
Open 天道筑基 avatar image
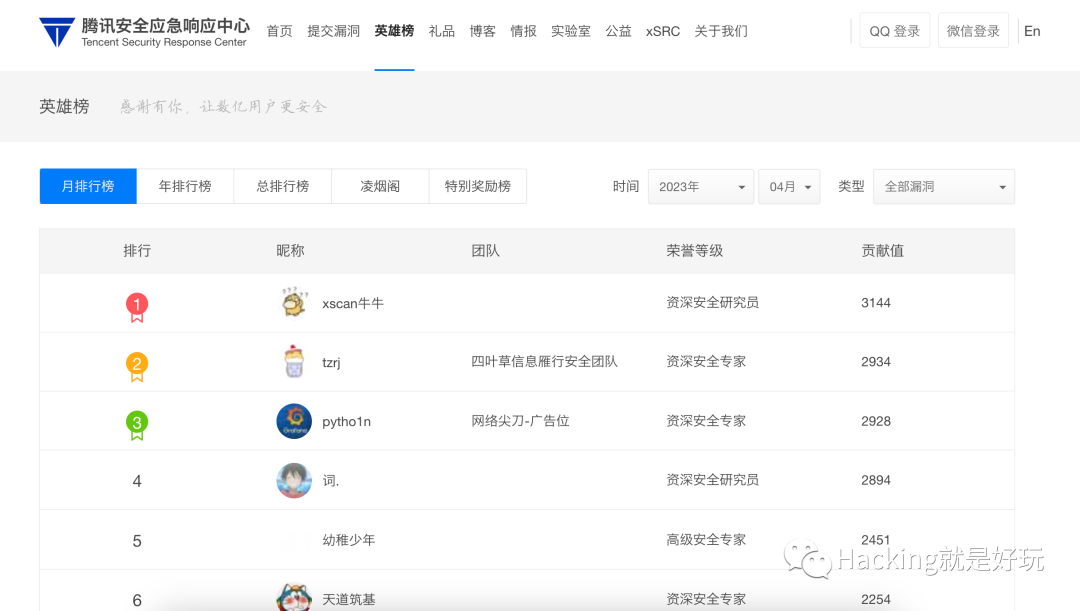[x=294, y=597]
